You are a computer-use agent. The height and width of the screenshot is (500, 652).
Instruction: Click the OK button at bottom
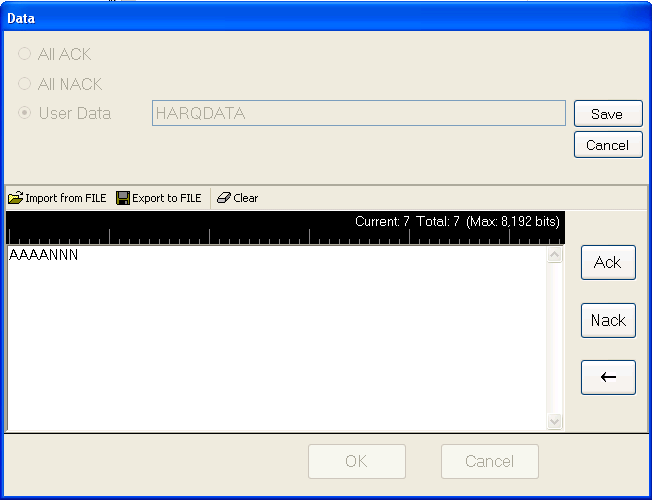coord(357,461)
